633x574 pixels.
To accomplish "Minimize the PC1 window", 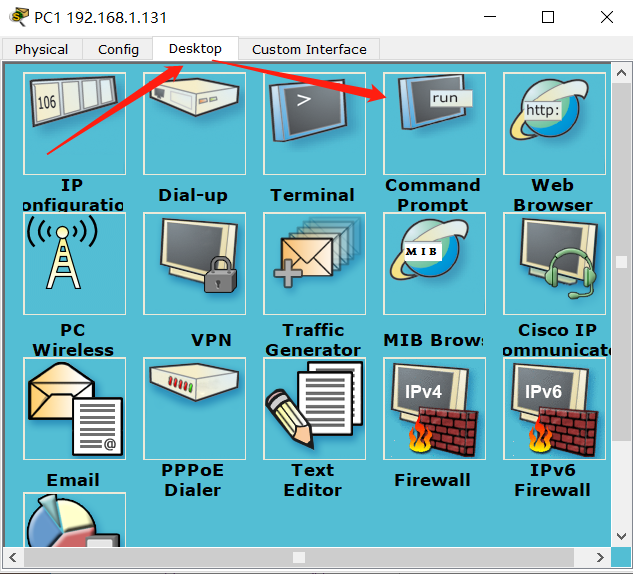I will (x=490, y=17).
